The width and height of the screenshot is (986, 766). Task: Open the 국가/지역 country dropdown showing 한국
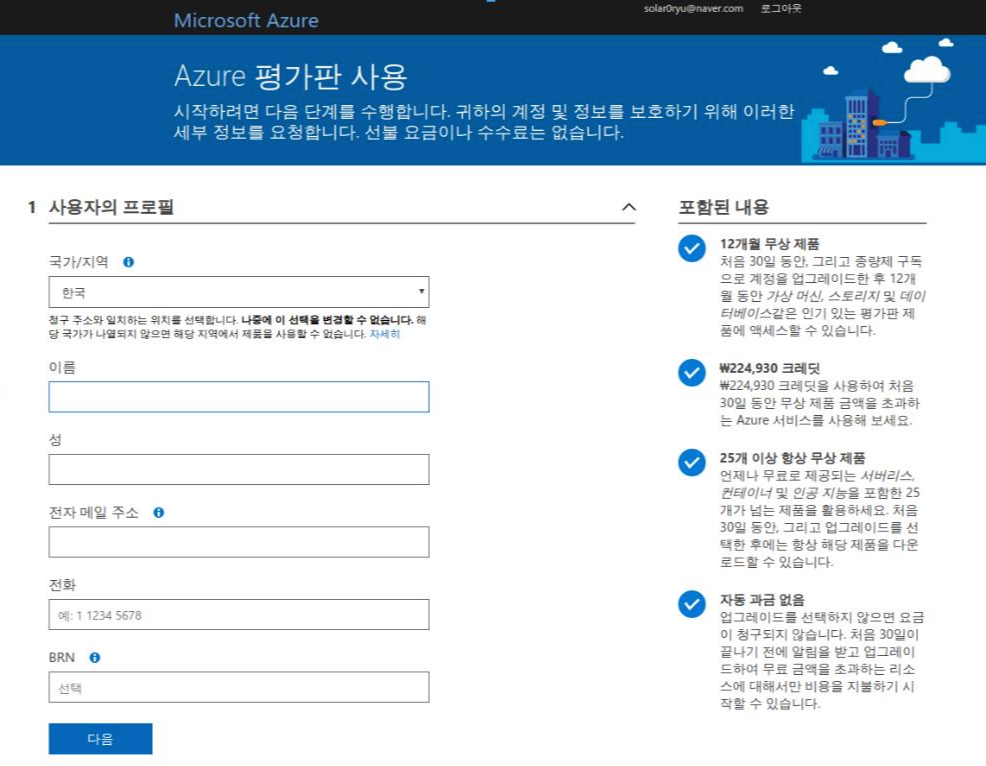pyautogui.click(x=239, y=292)
